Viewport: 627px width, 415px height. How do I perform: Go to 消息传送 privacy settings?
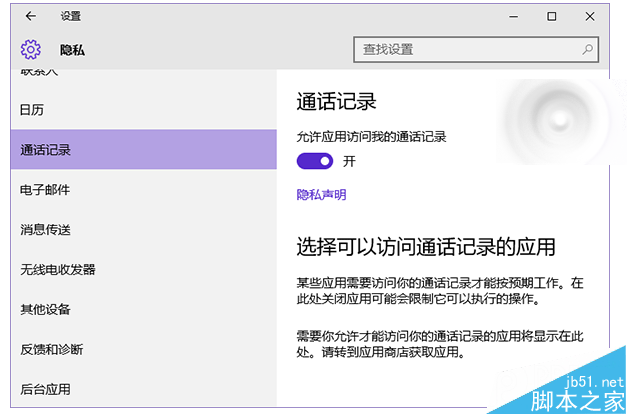(45, 230)
